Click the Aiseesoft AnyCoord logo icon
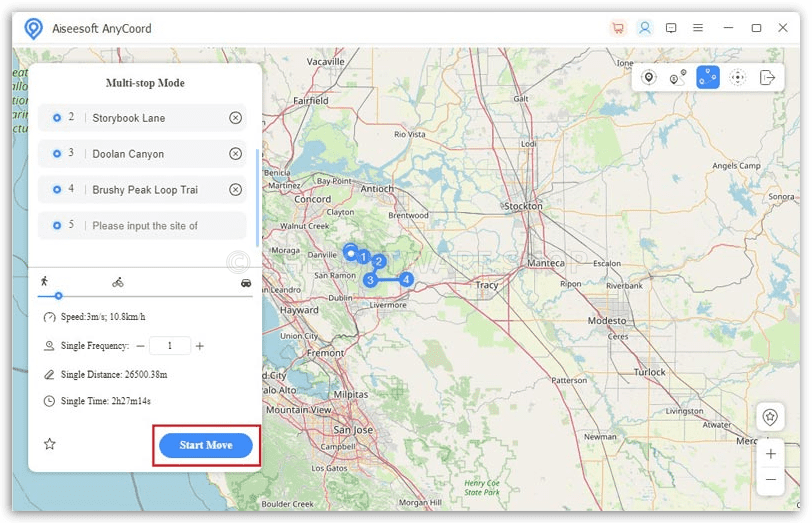Screen dimensions: 812x523 click(34, 28)
